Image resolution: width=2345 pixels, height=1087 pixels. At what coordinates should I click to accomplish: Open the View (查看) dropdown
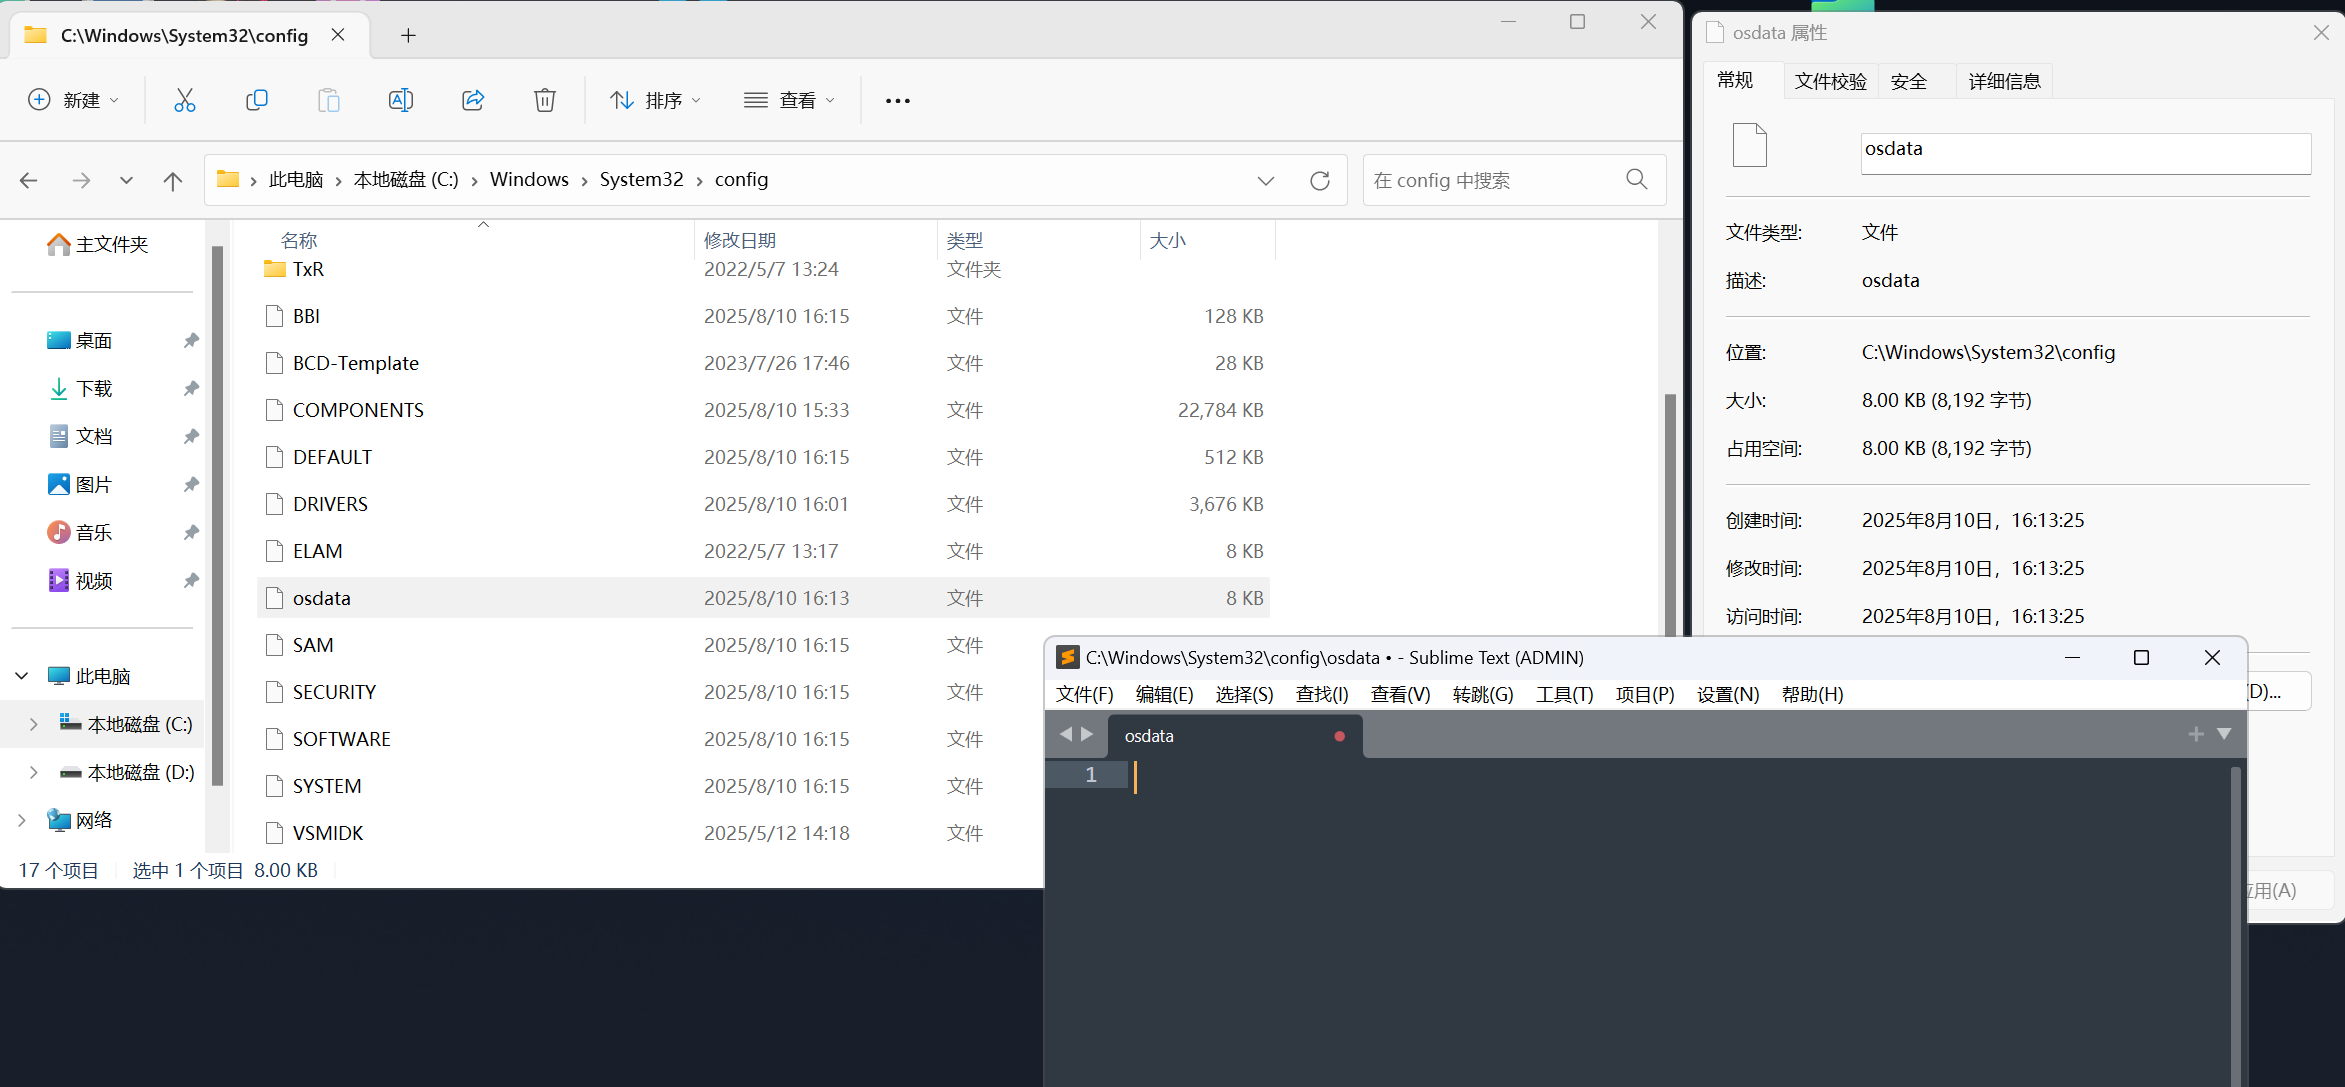tap(789, 101)
